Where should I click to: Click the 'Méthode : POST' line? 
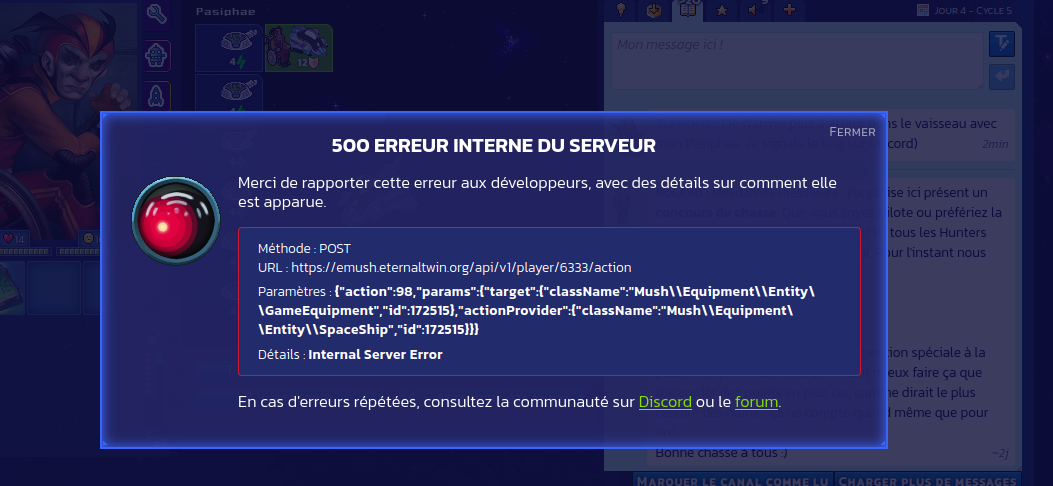(304, 248)
